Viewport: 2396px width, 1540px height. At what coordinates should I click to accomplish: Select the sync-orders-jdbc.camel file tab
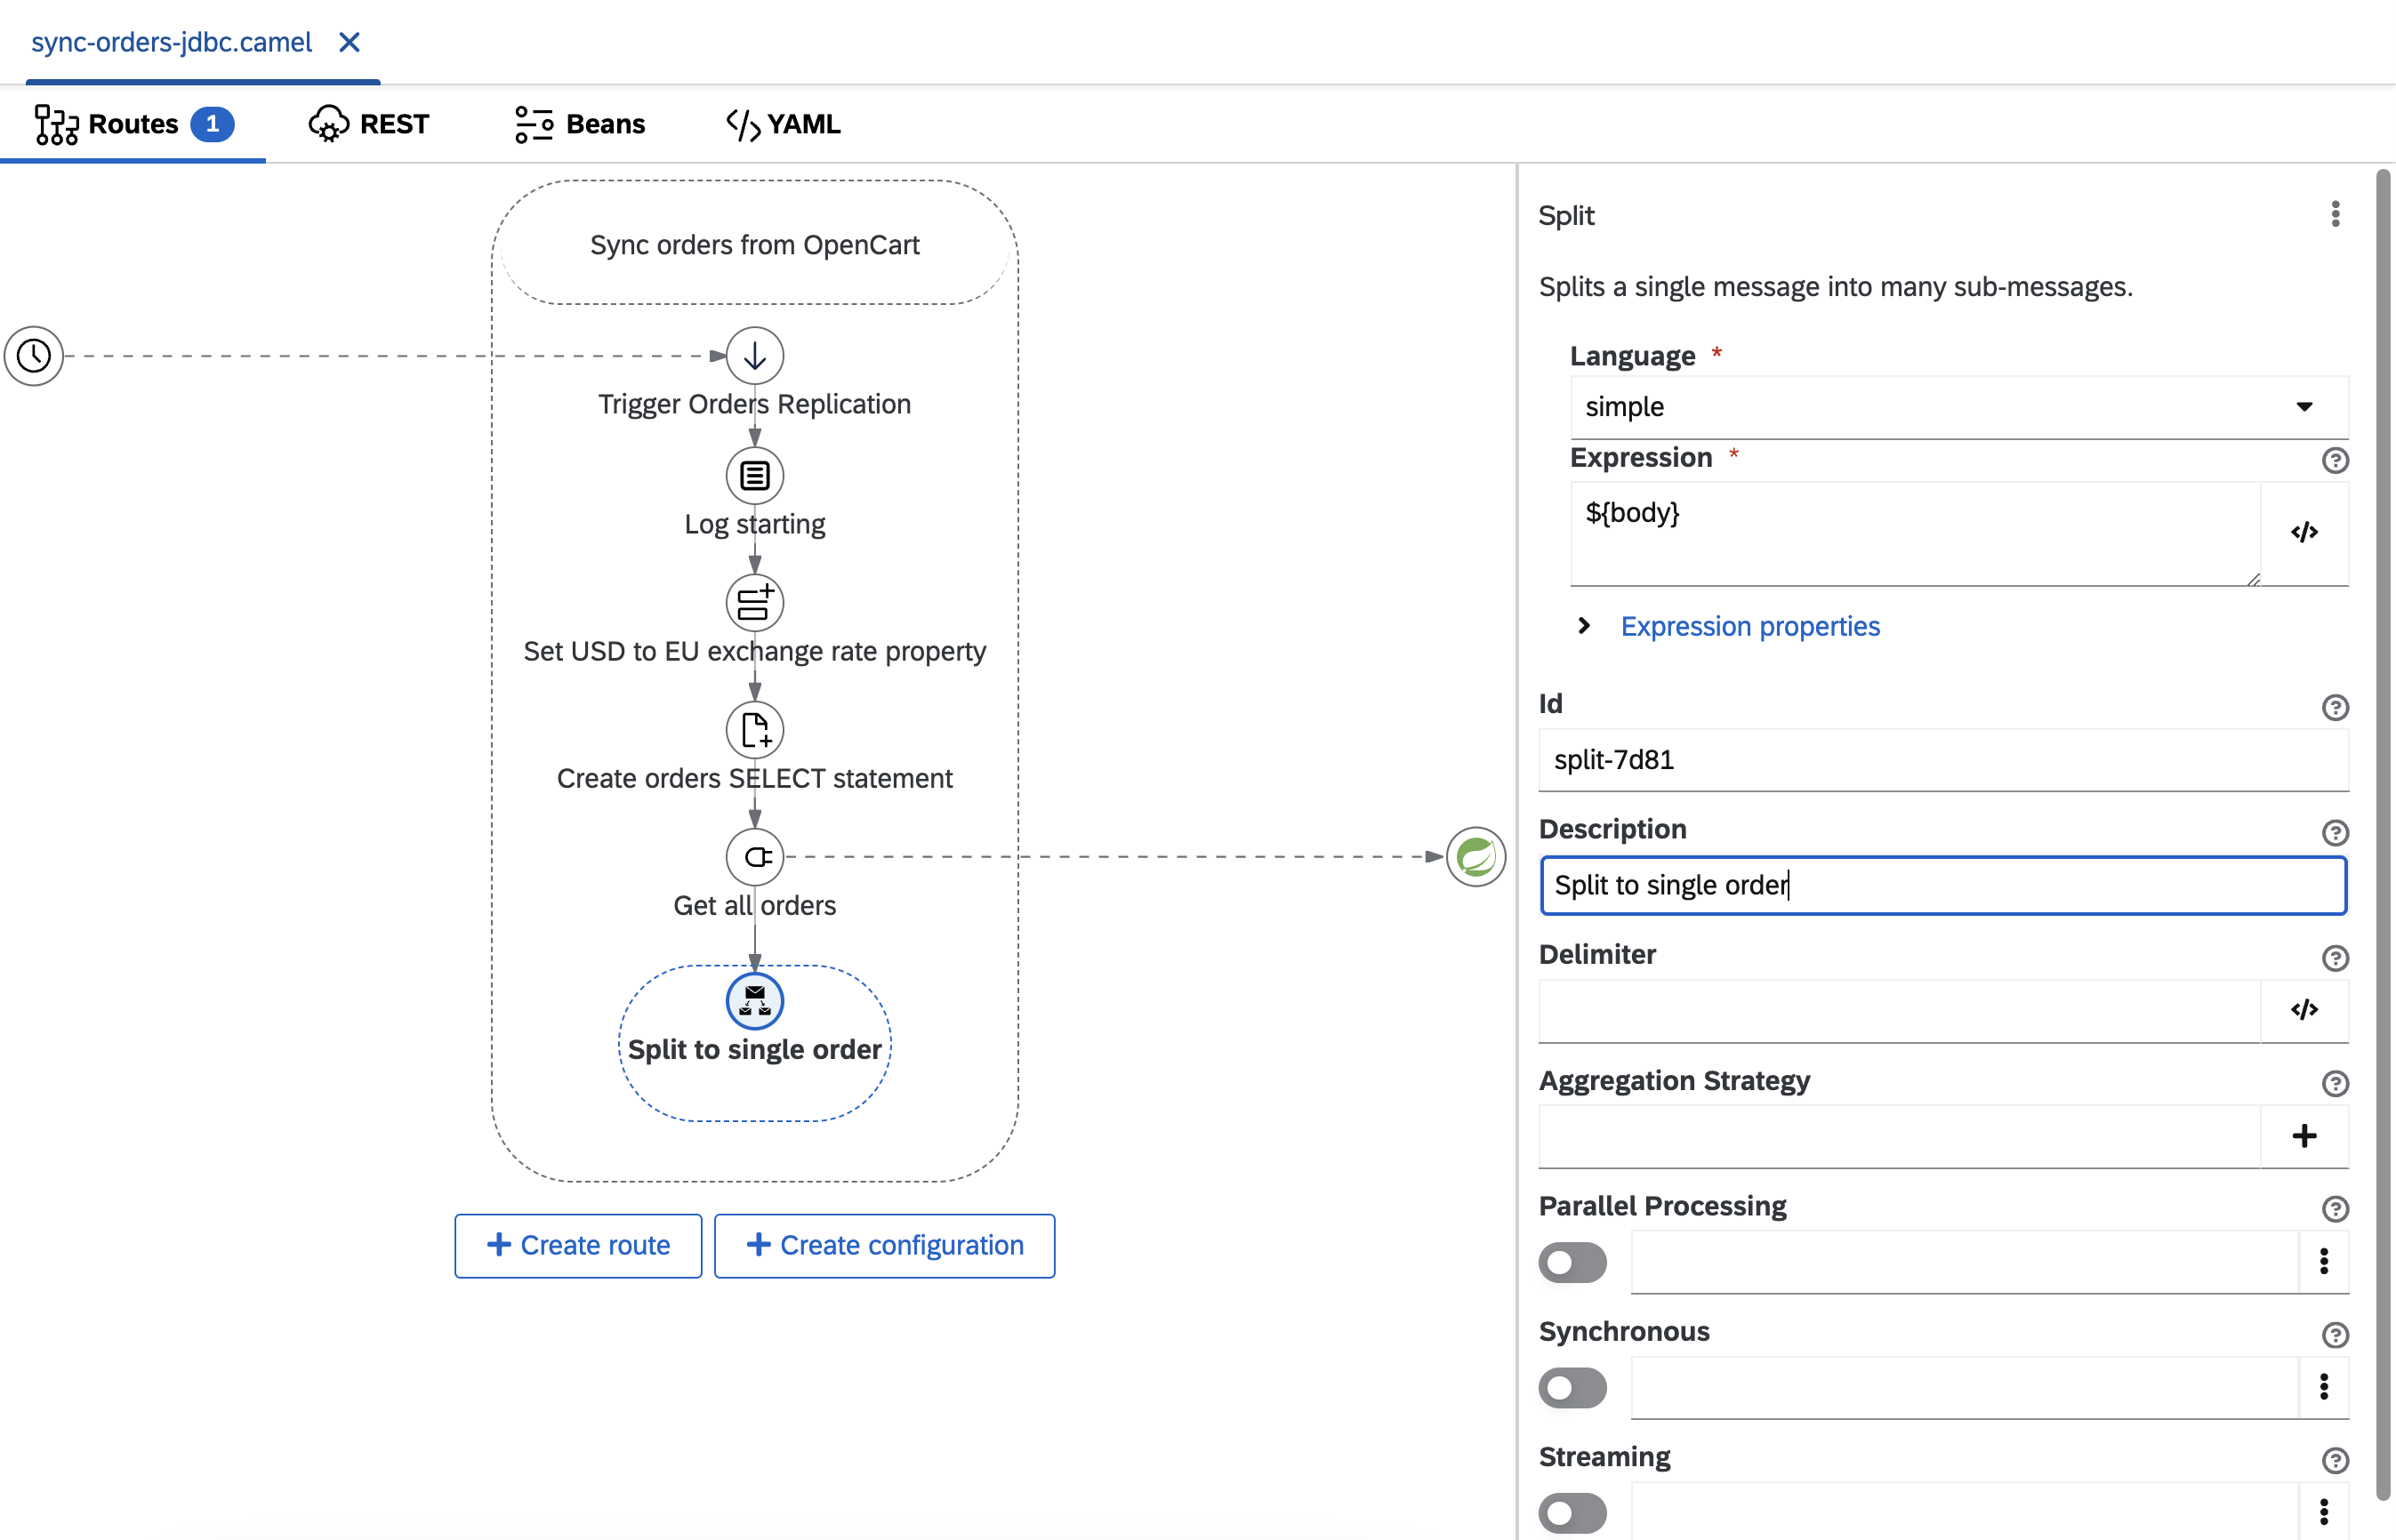coord(171,42)
